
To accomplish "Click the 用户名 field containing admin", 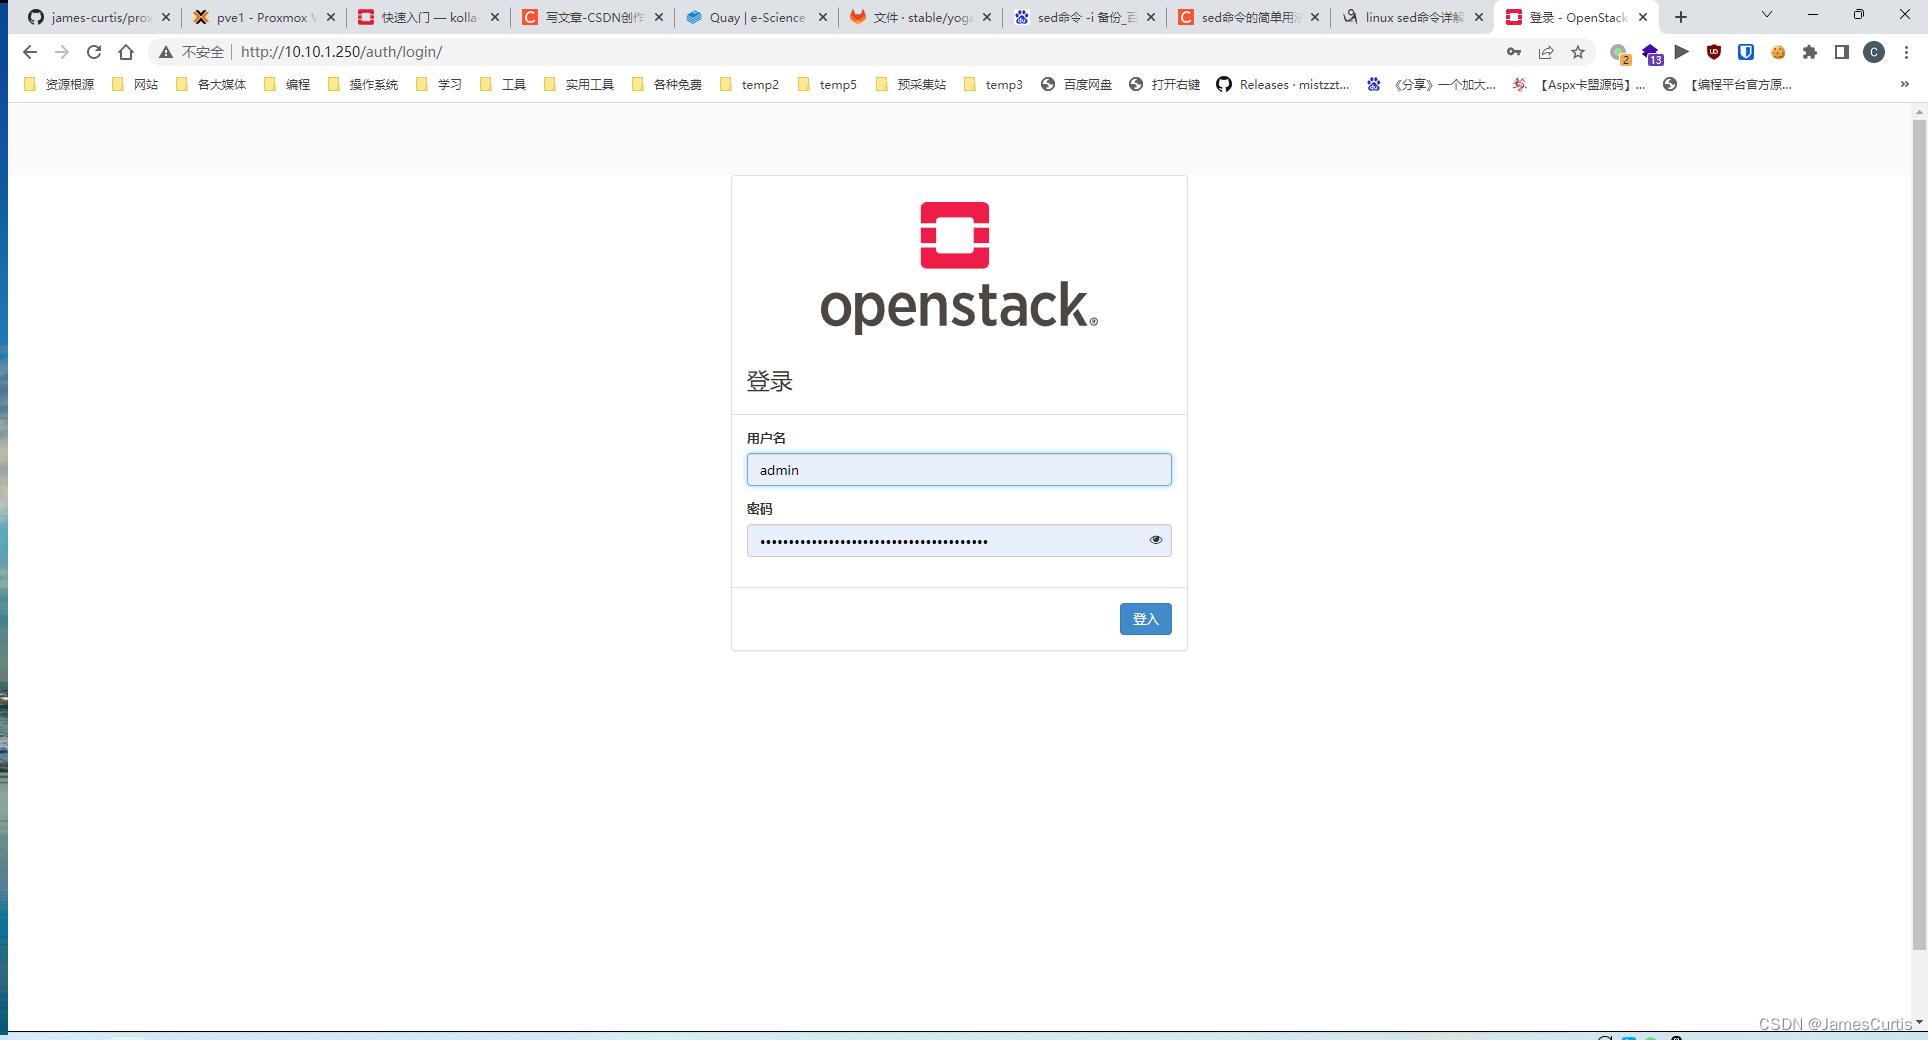I will point(959,470).
